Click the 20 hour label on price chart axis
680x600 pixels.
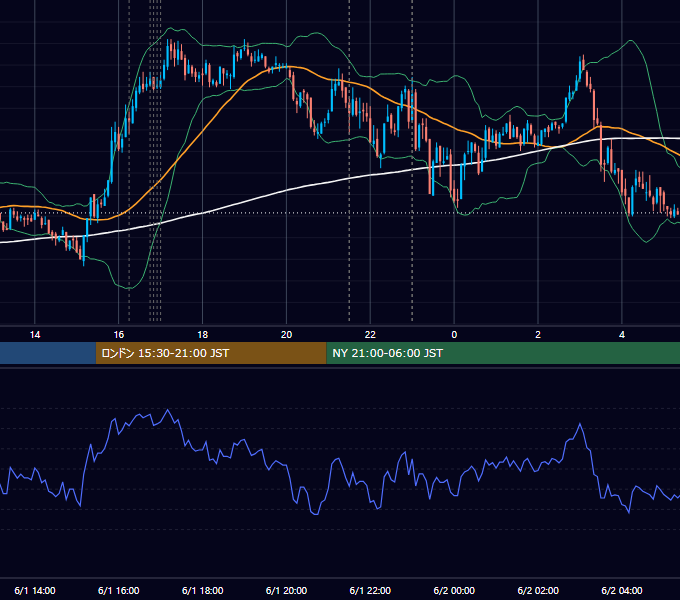click(x=286, y=335)
